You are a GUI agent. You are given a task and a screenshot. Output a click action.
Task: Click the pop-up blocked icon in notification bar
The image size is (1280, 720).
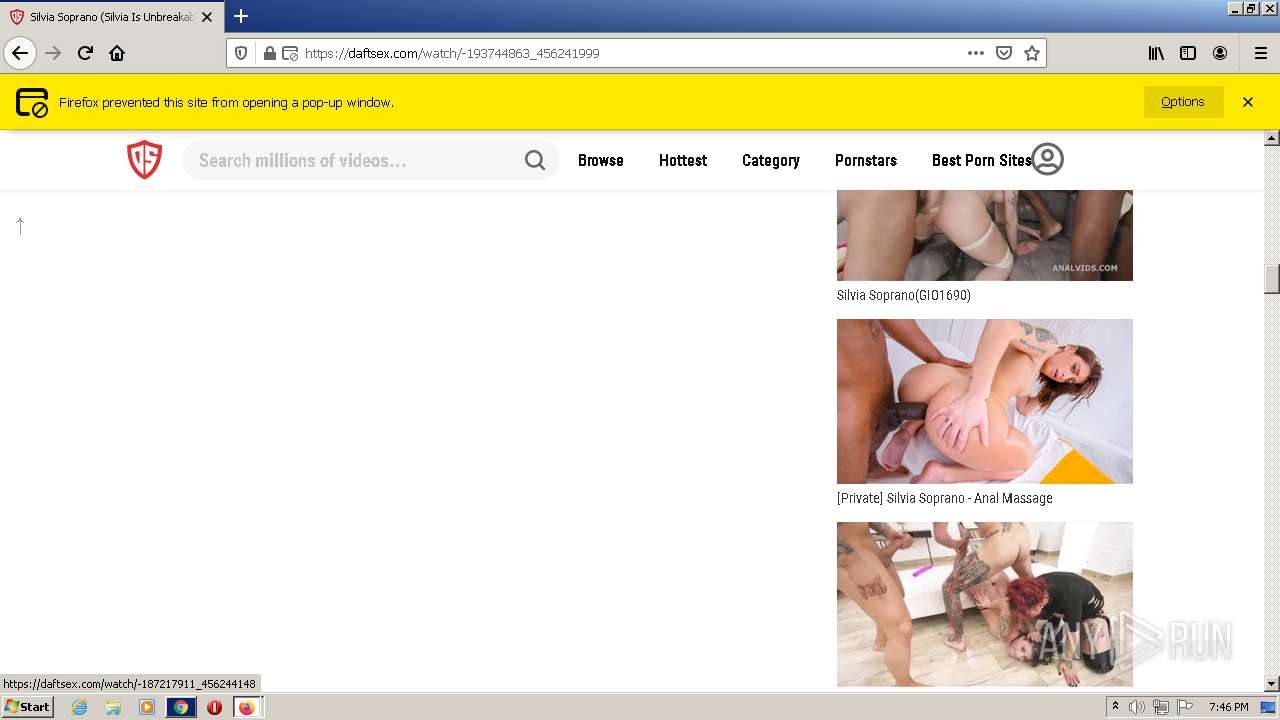32,102
